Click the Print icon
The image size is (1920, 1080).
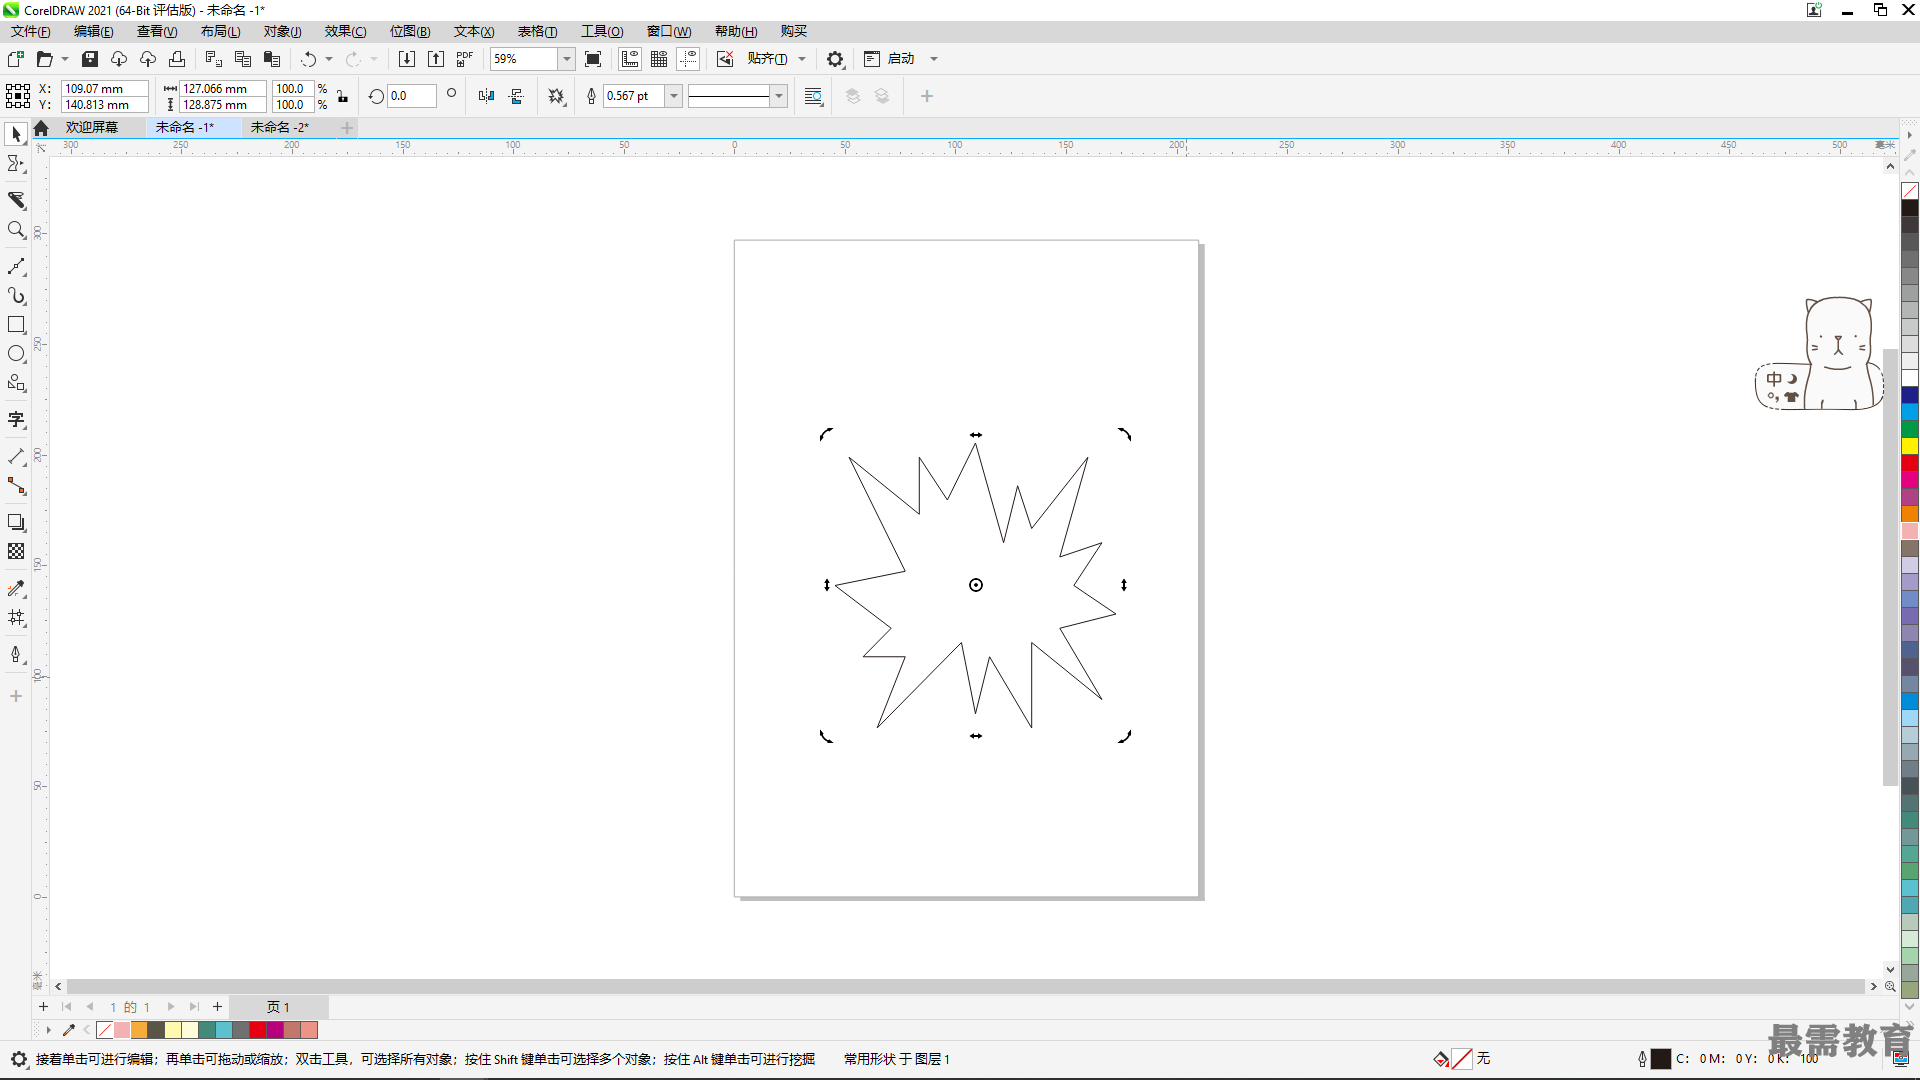[177, 59]
